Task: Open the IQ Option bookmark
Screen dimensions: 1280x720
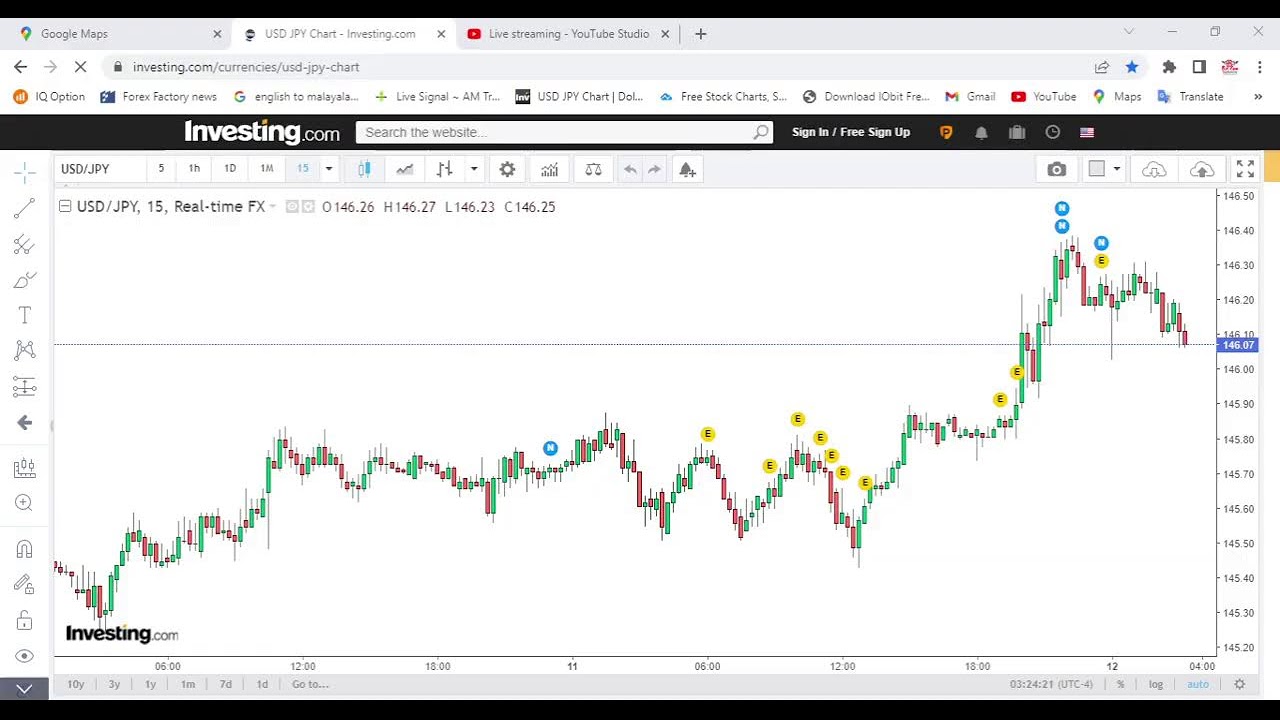Action: 49,97
